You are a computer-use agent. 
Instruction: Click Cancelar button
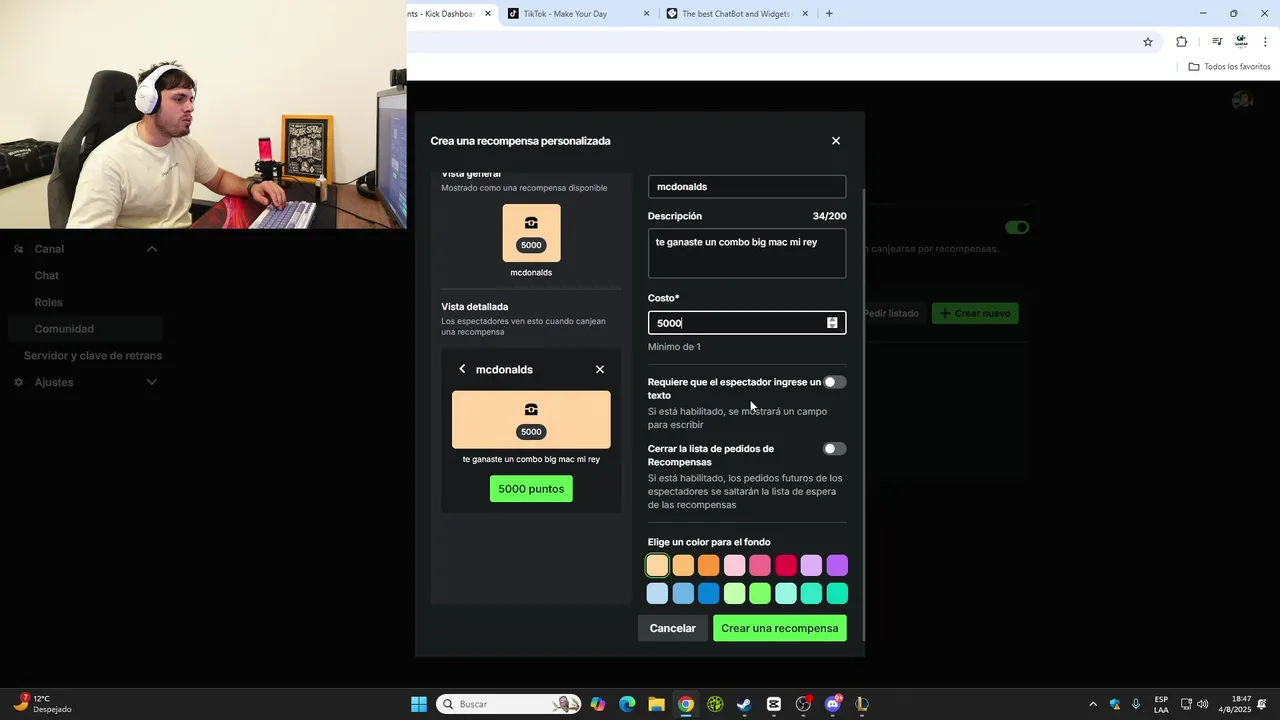(673, 628)
